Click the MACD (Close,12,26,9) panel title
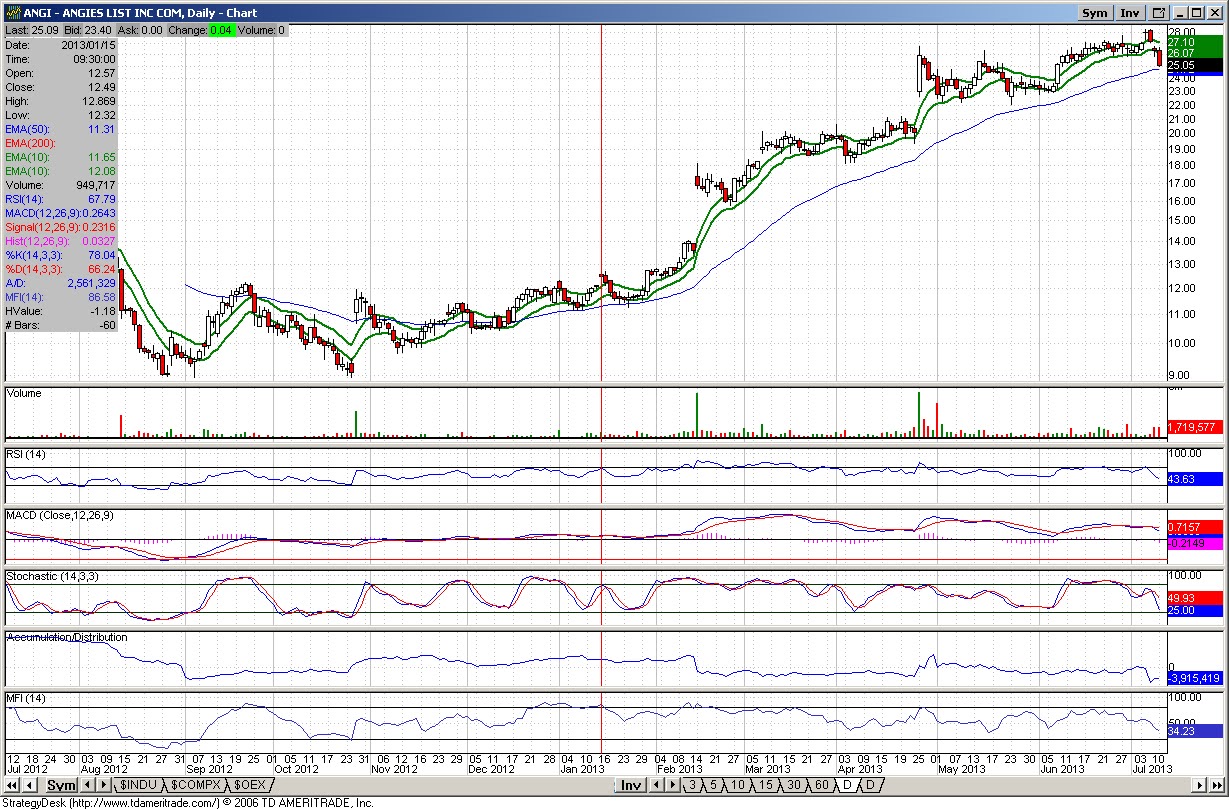Image resolution: width=1229 pixels, height=809 pixels. (x=60, y=515)
